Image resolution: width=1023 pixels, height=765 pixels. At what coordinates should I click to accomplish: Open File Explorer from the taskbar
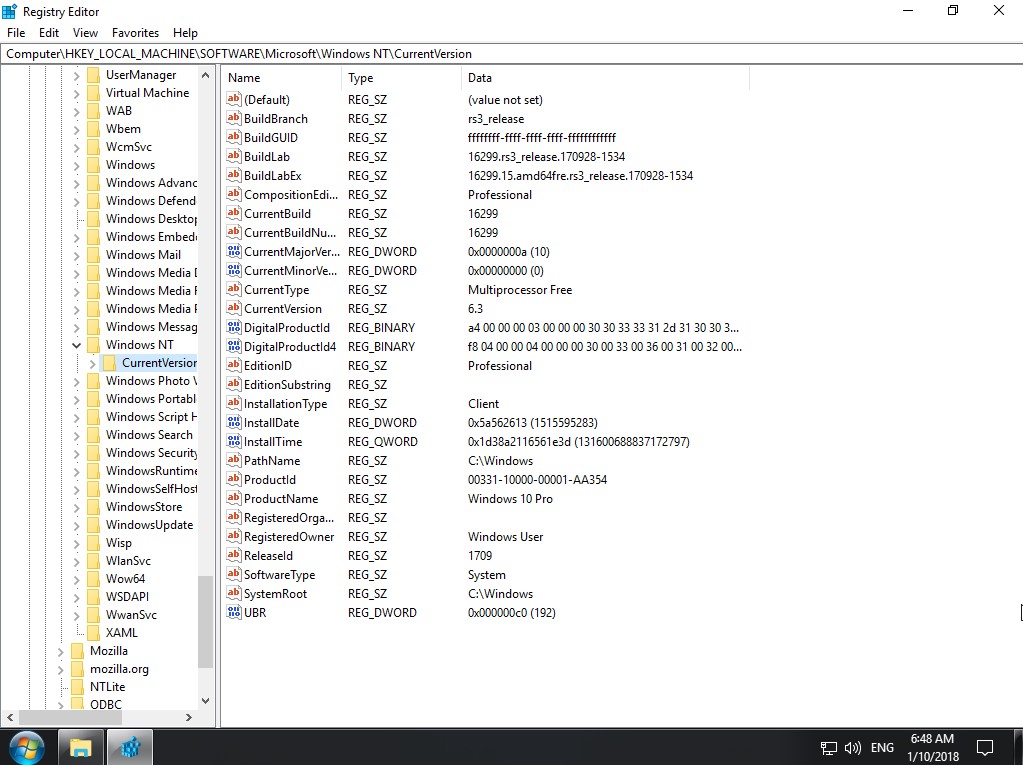(x=80, y=747)
